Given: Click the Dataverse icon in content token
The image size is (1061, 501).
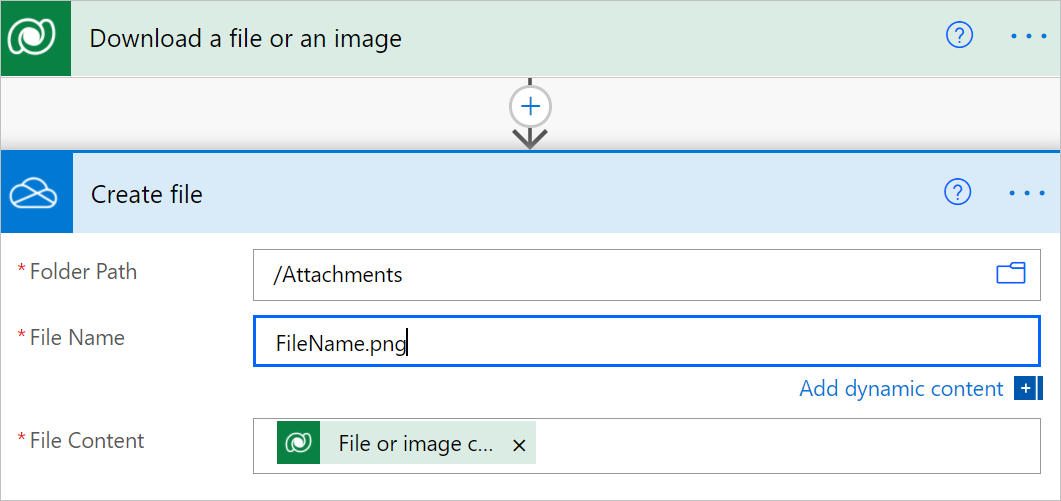Looking at the screenshot, I should pos(298,444).
